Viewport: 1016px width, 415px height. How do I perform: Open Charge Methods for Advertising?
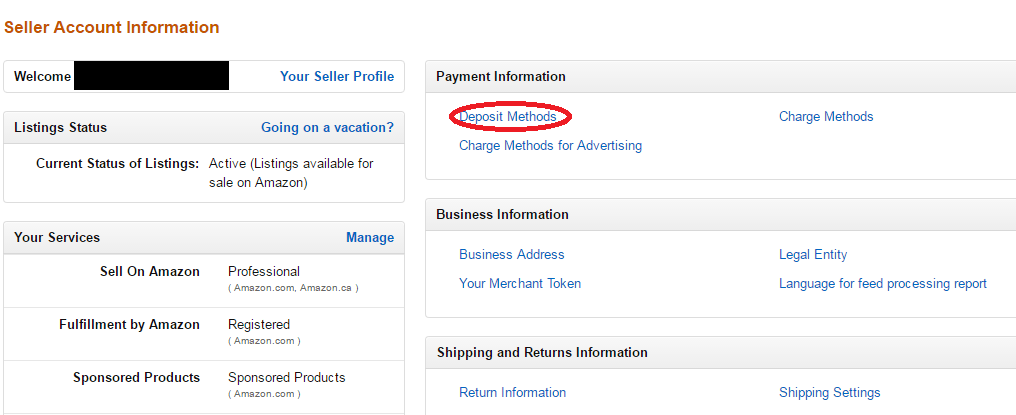click(x=550, y=145)
